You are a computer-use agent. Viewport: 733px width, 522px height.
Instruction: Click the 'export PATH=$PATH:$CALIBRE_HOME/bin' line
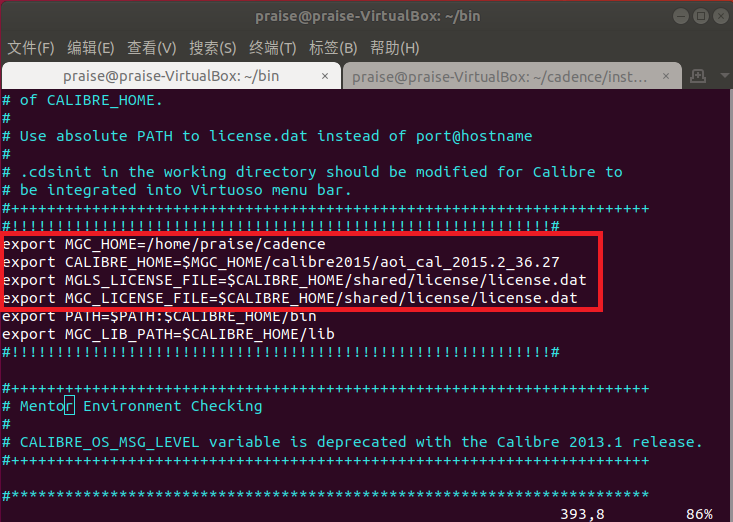159,316
